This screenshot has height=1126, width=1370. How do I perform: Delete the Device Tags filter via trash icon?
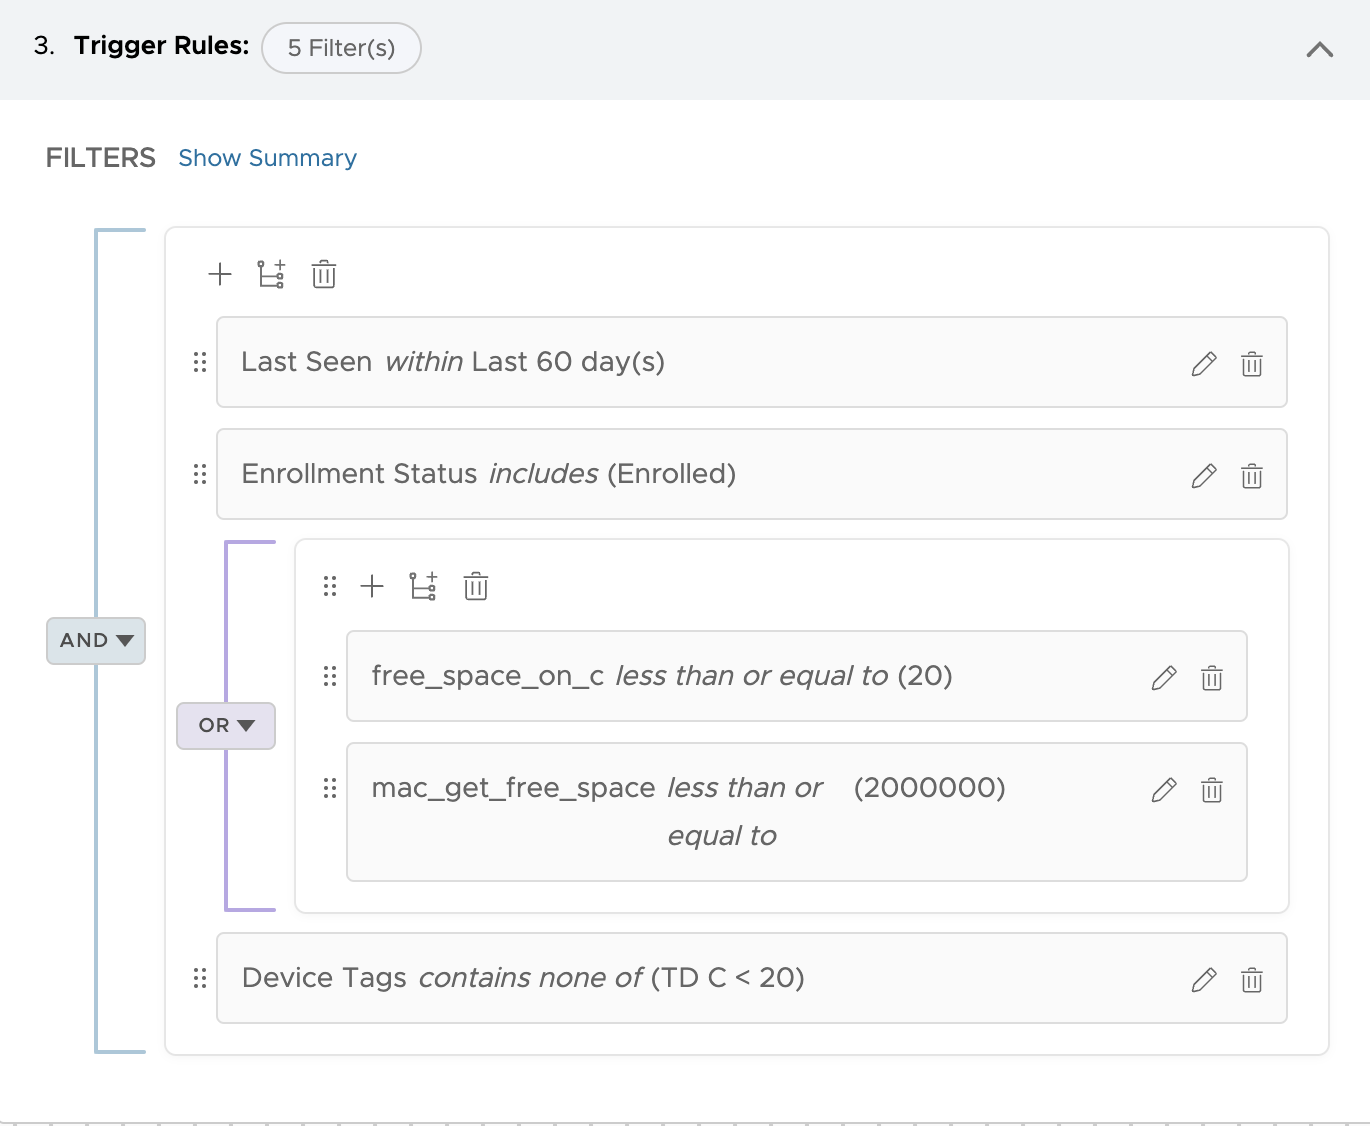(1252, 980)
